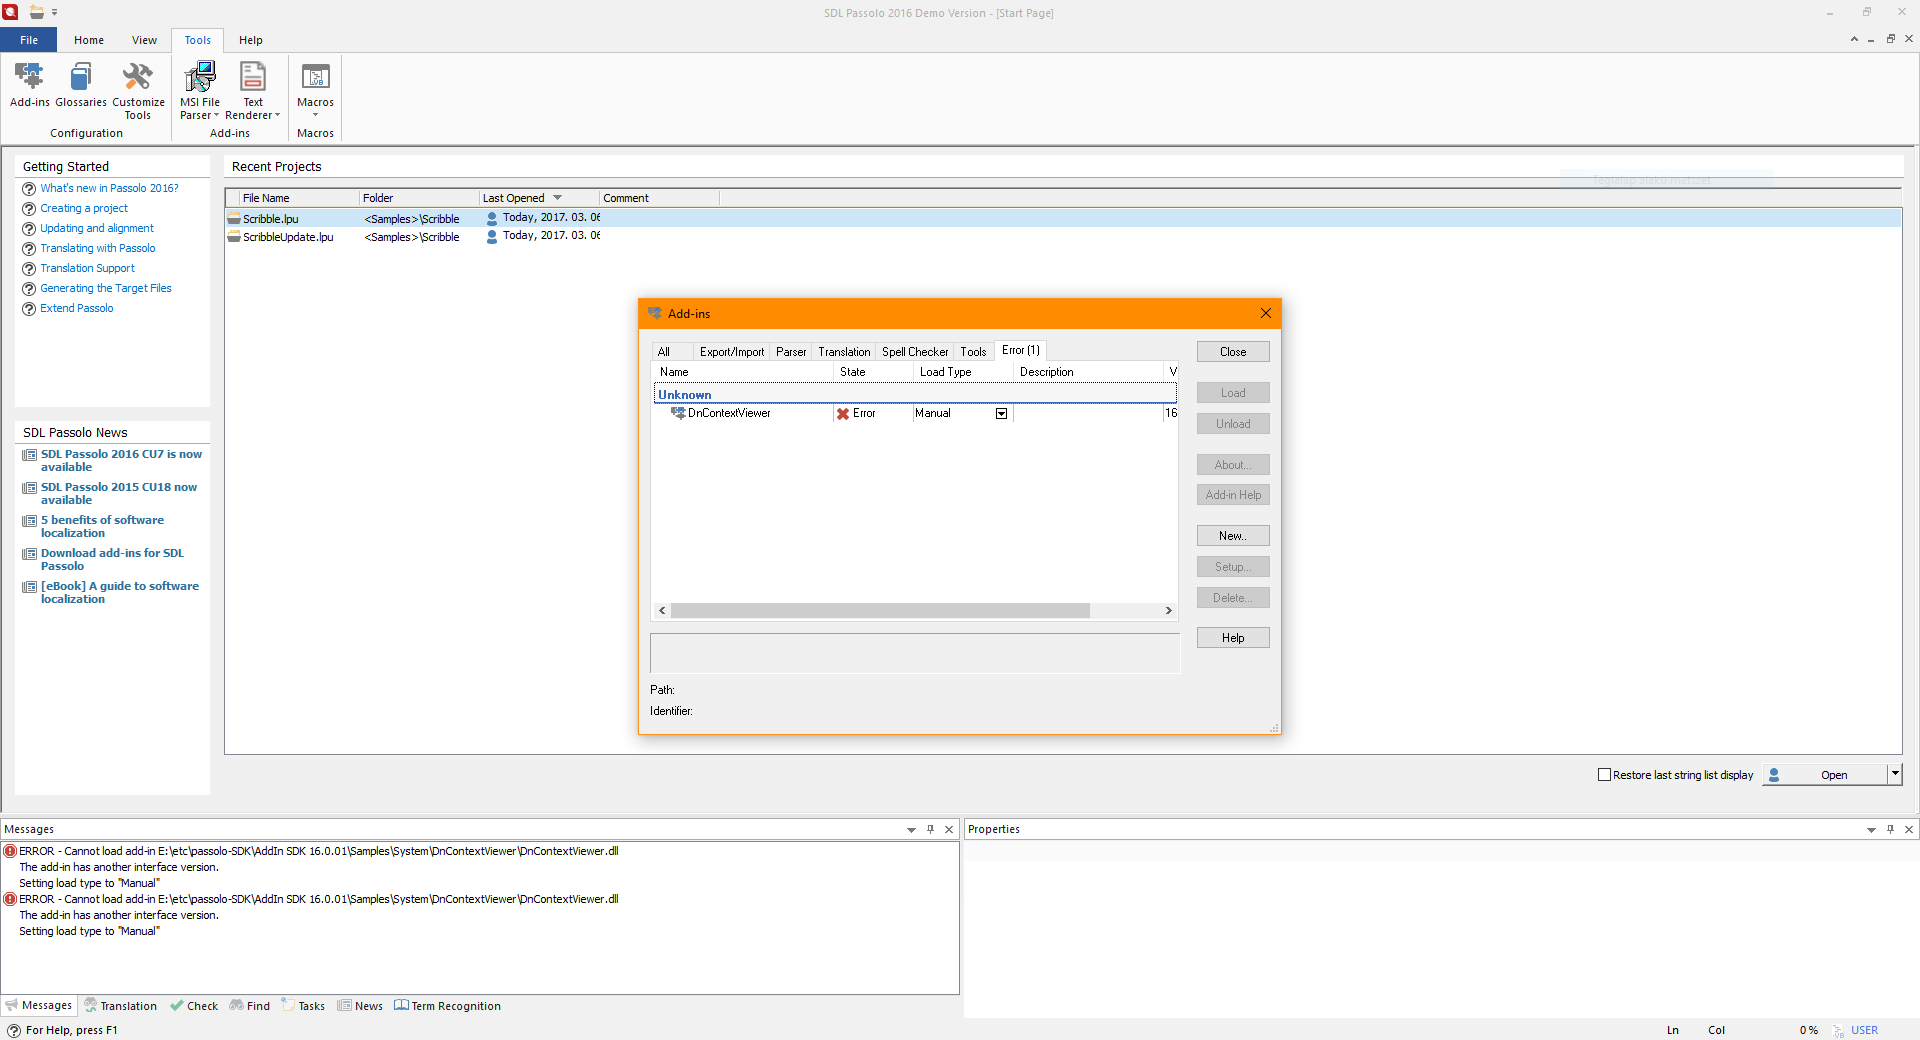Close the Add-ins dialog with X
The width and height of the screenshot is (1920, 1040).
pos(1266,313)
